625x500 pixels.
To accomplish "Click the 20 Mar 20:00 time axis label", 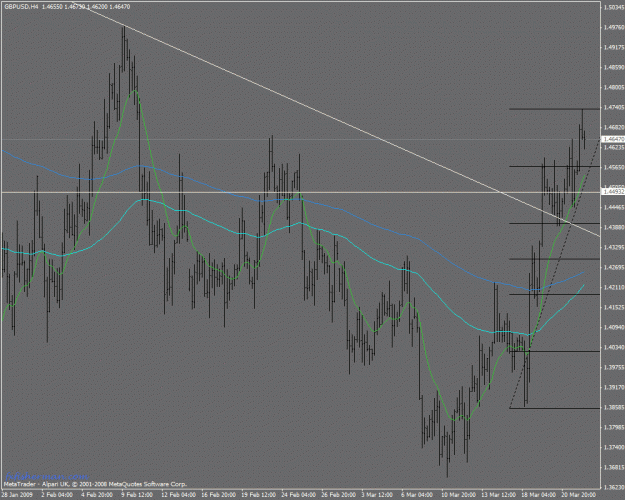I will point(578,495).
